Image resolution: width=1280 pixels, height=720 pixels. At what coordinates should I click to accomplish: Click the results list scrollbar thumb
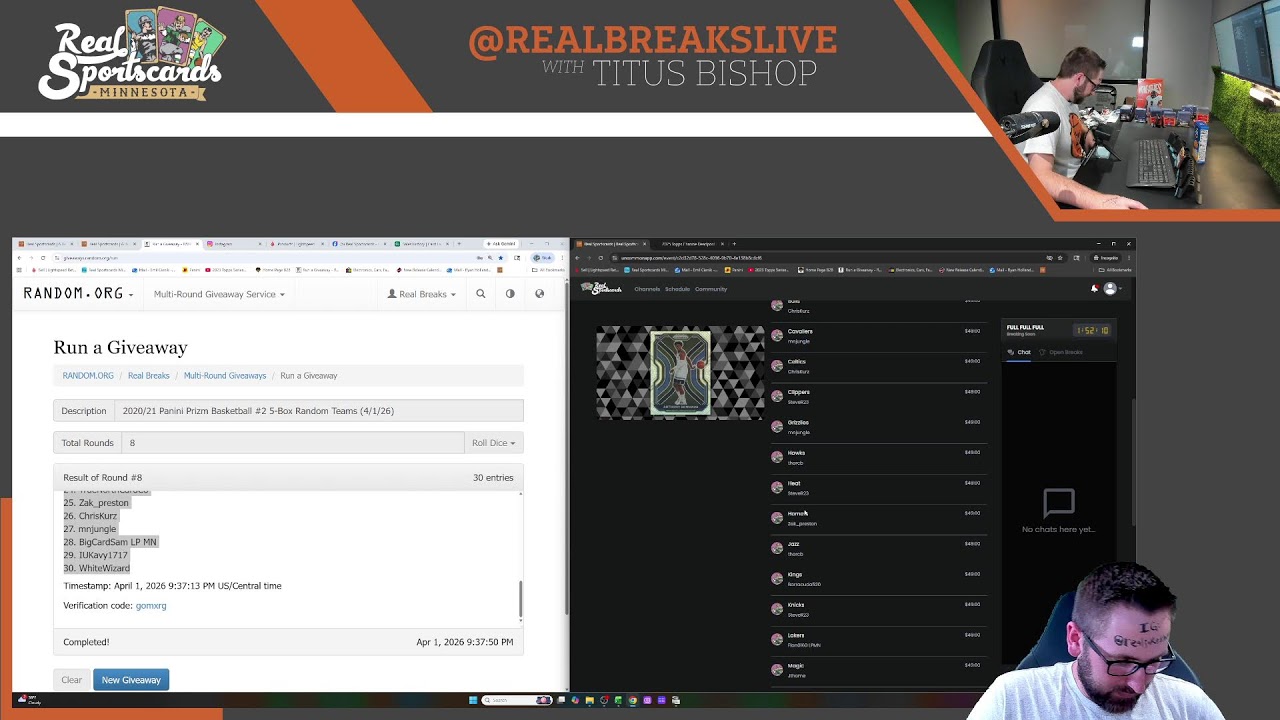pos(520,598)
